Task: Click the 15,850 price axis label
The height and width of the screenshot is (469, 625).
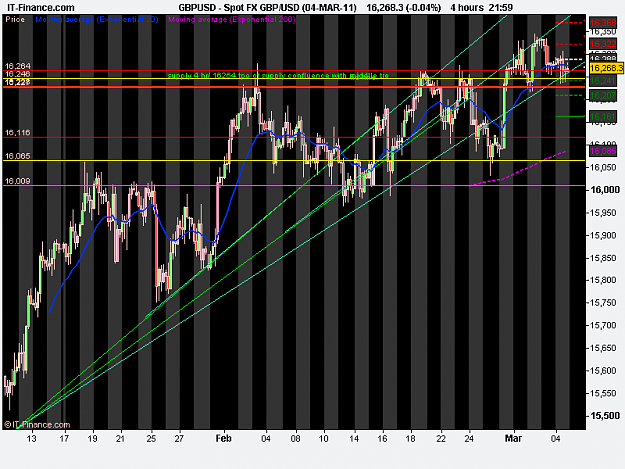Action: click(605, 258)
